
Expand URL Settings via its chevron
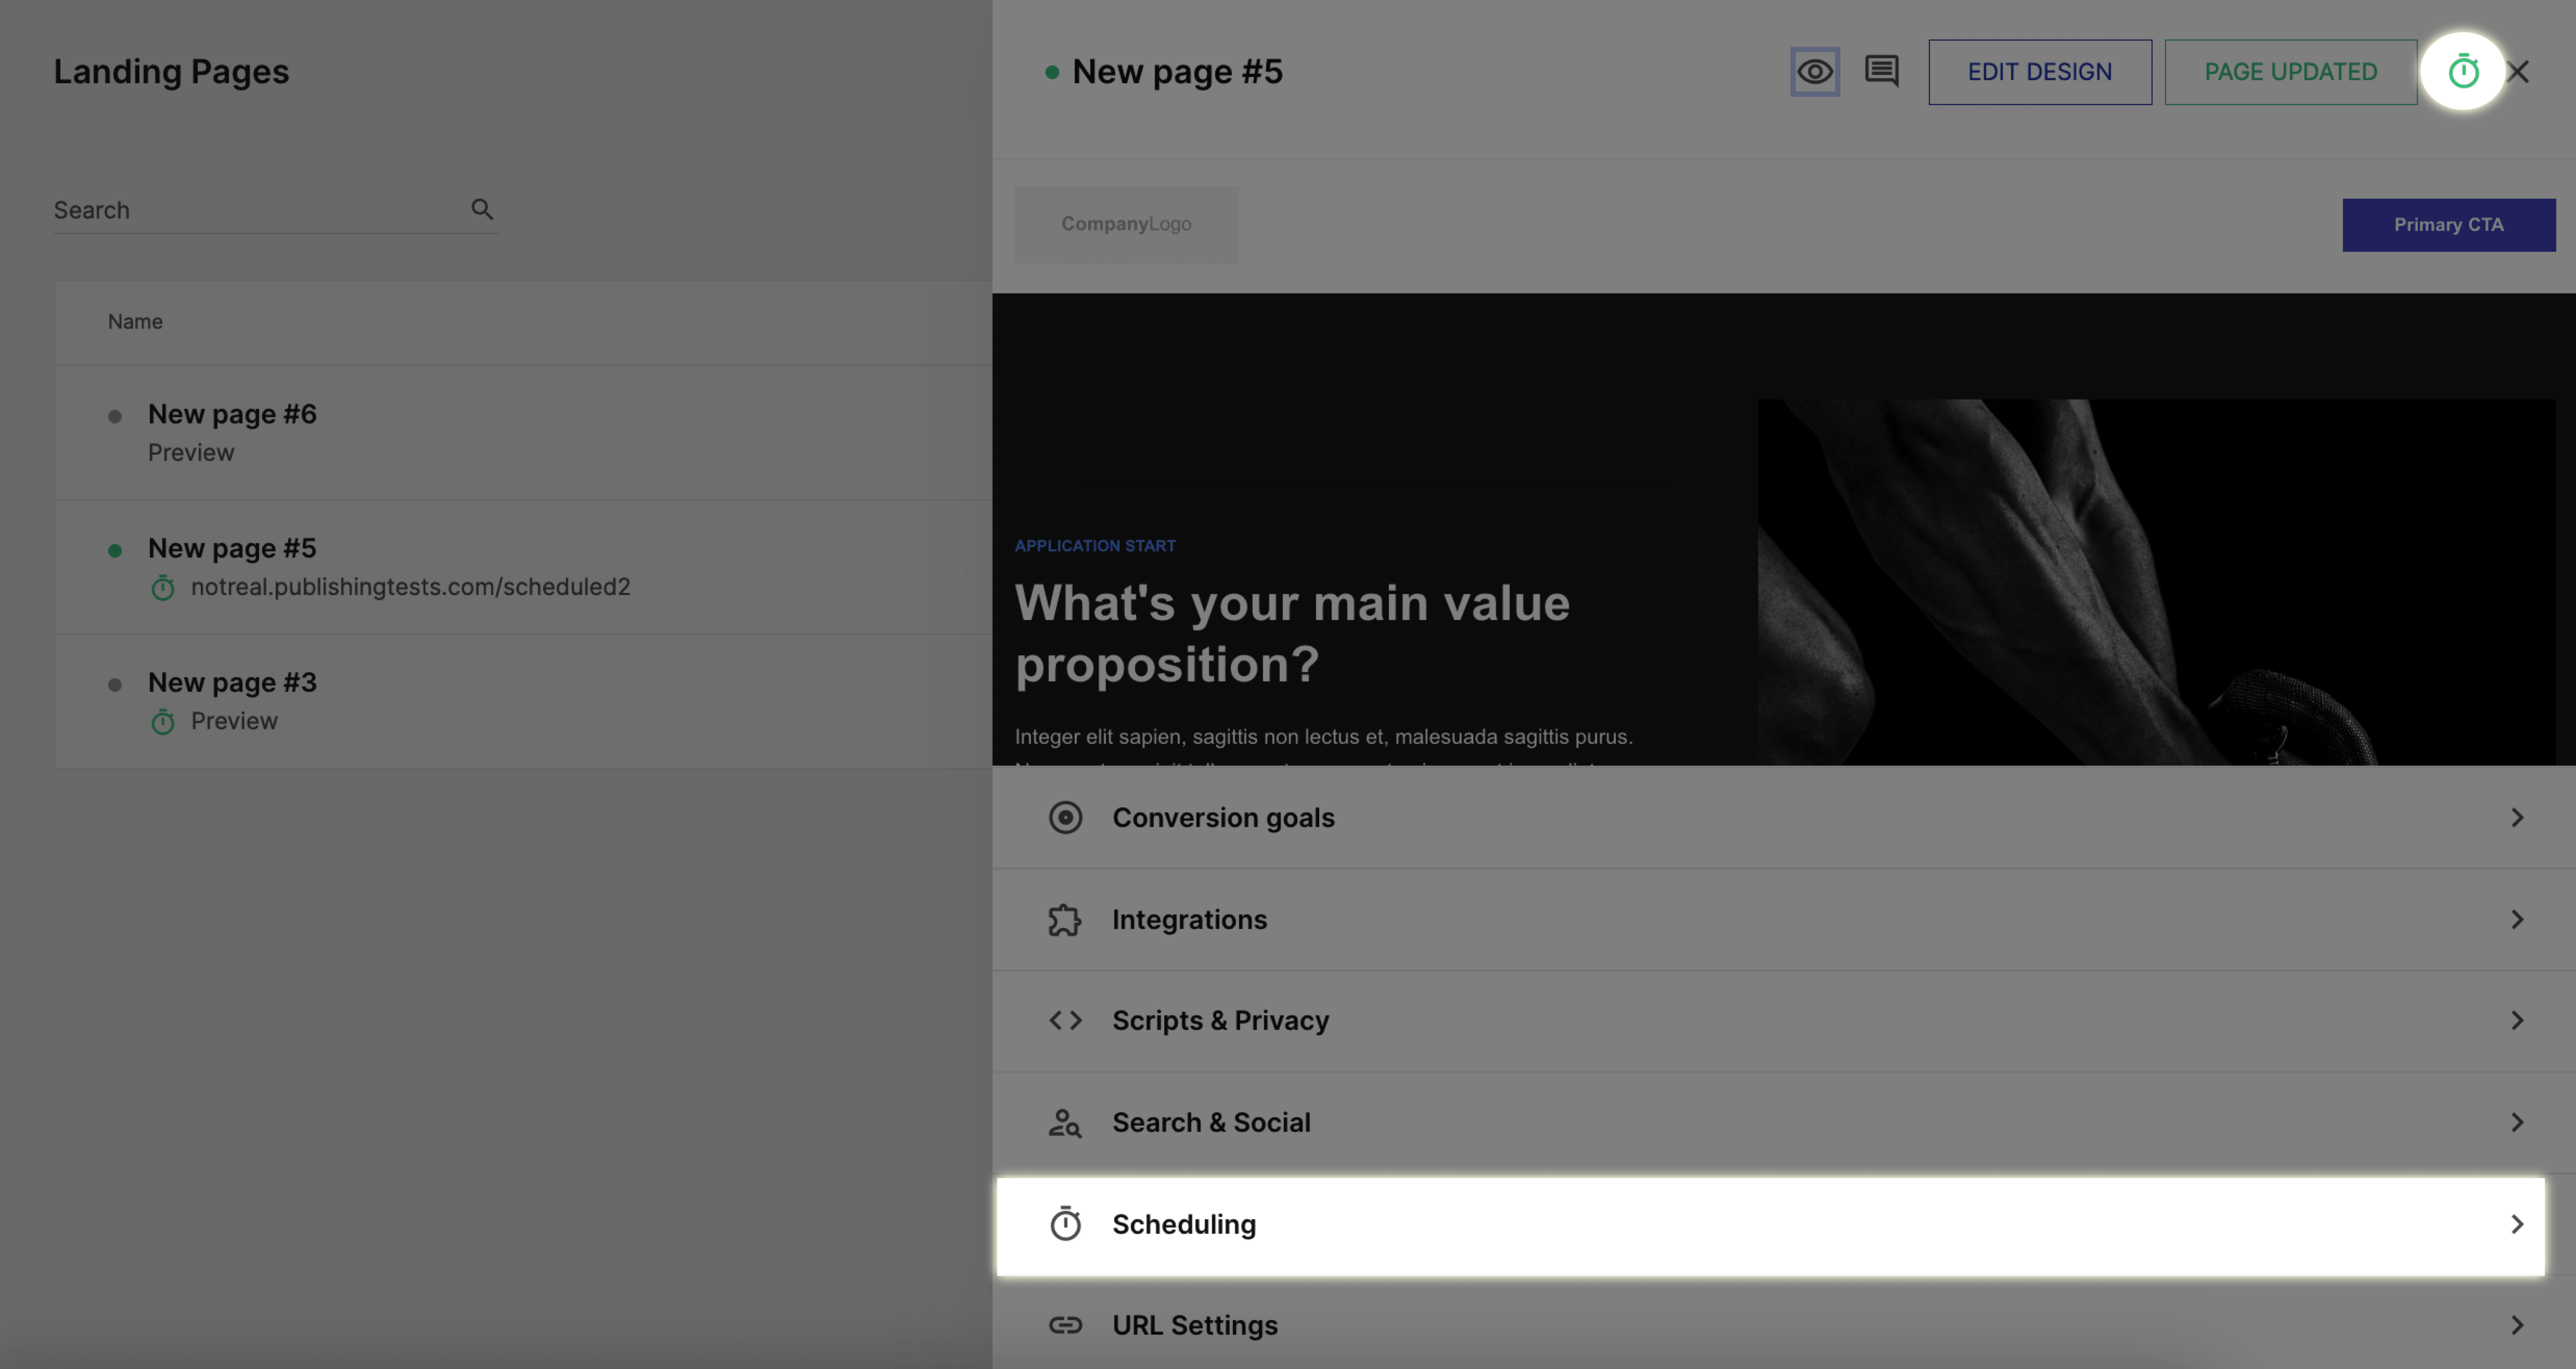click(x=2517, y=1326)
